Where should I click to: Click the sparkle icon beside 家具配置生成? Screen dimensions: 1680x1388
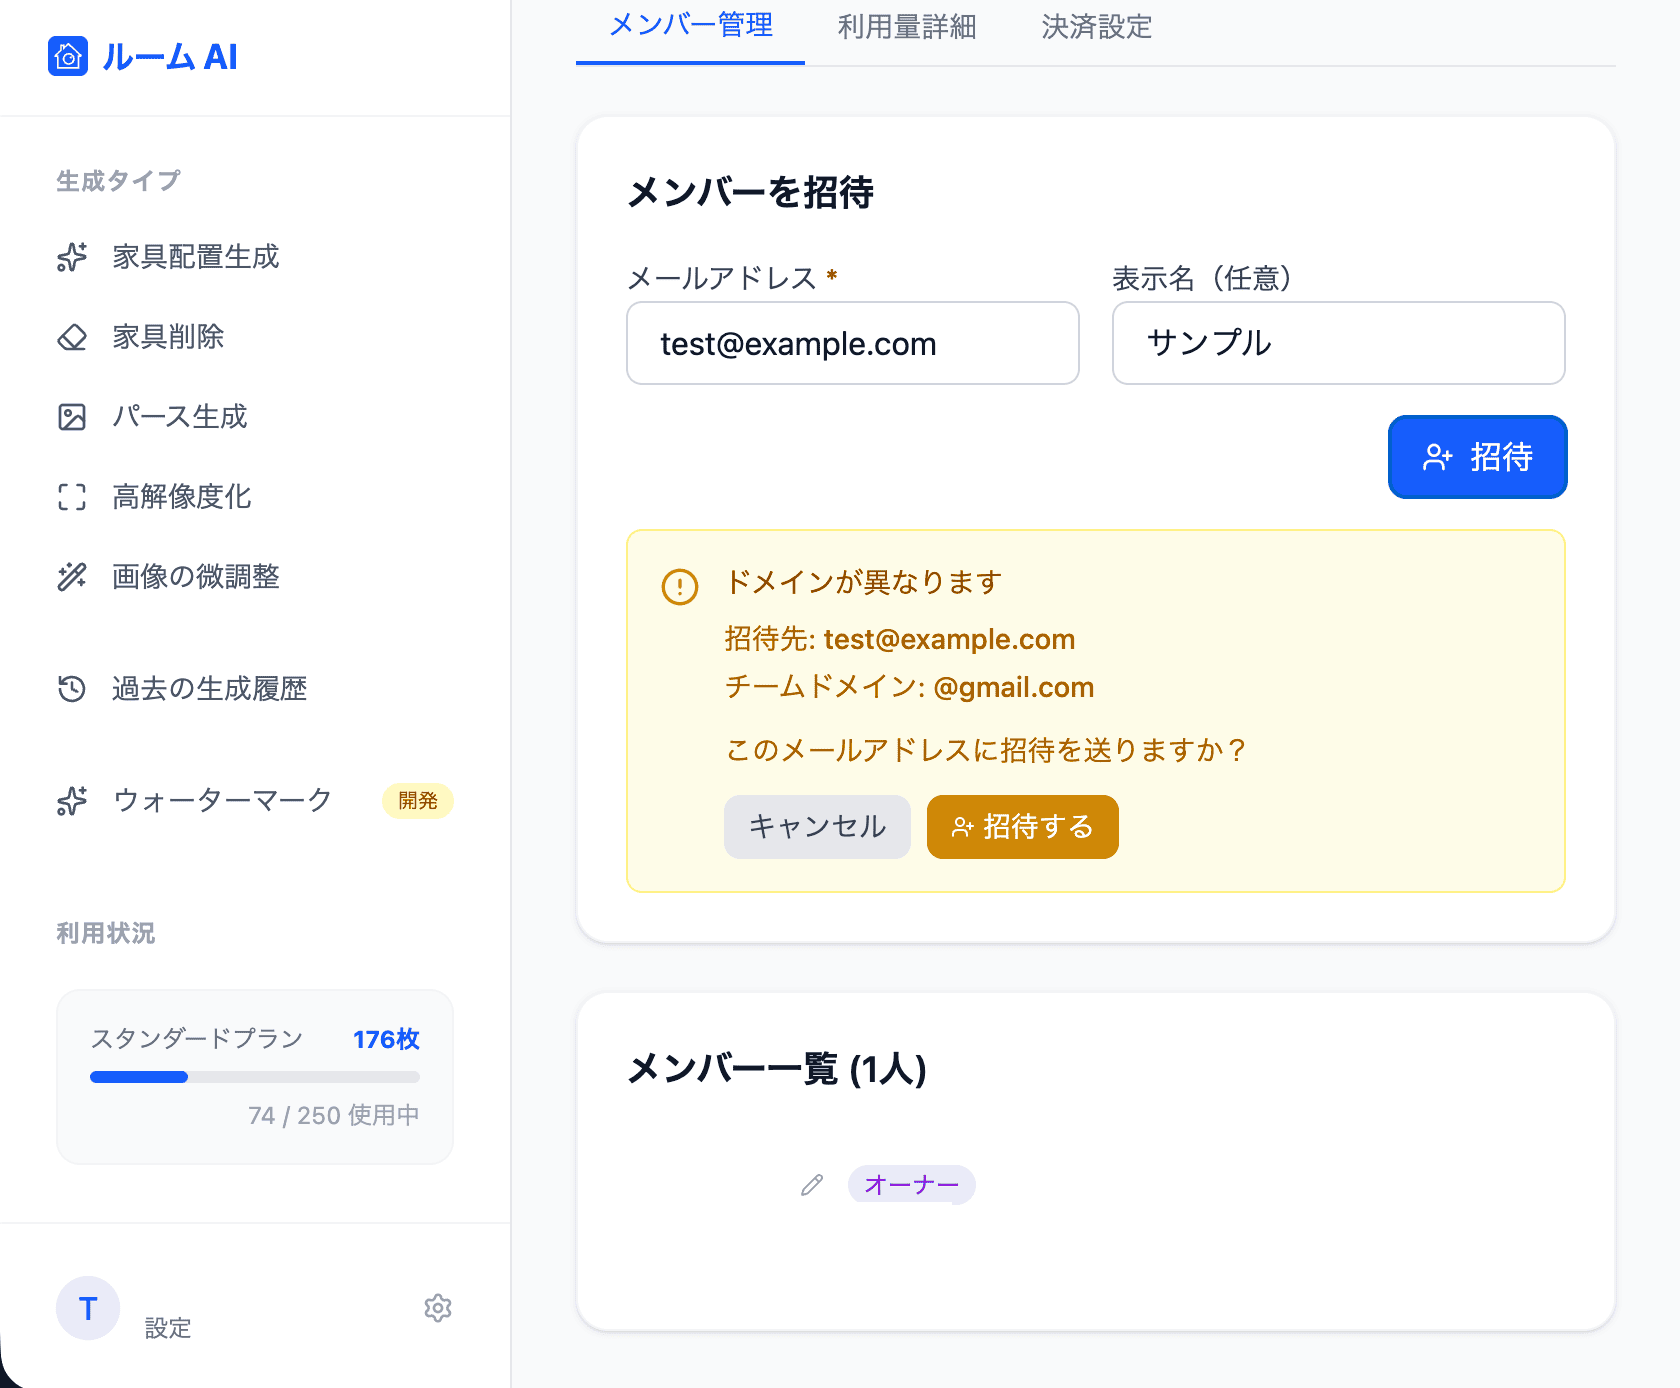click(x=72, y=257)
